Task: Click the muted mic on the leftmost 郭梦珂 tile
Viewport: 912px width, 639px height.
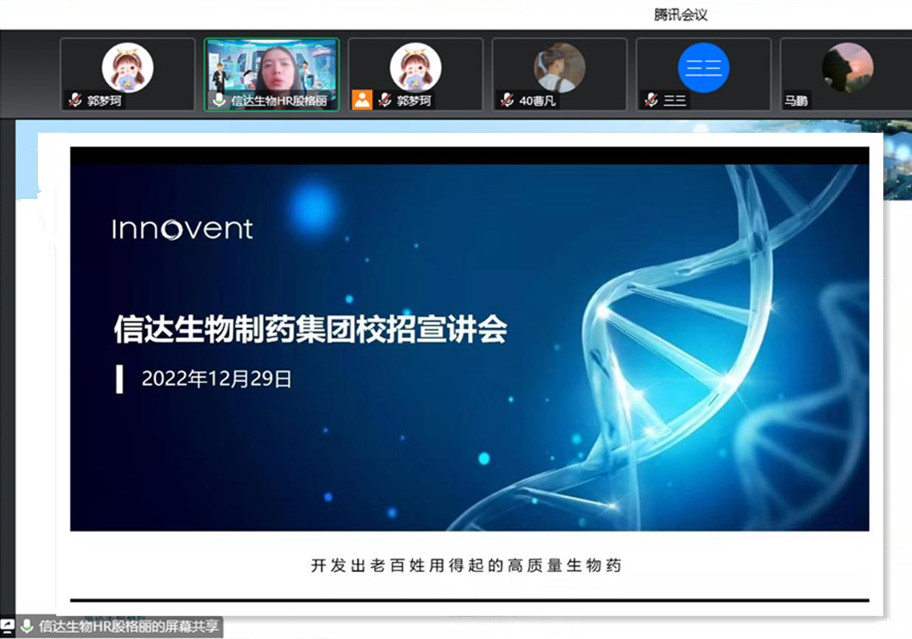Action: click(75, 100)
